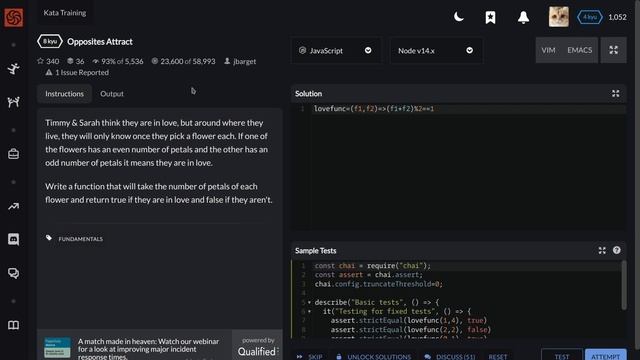Image resolution: width=640 pixels, height=360 pixels.
Task: Toggle fullscreen editor layout button
Action: 613,50
